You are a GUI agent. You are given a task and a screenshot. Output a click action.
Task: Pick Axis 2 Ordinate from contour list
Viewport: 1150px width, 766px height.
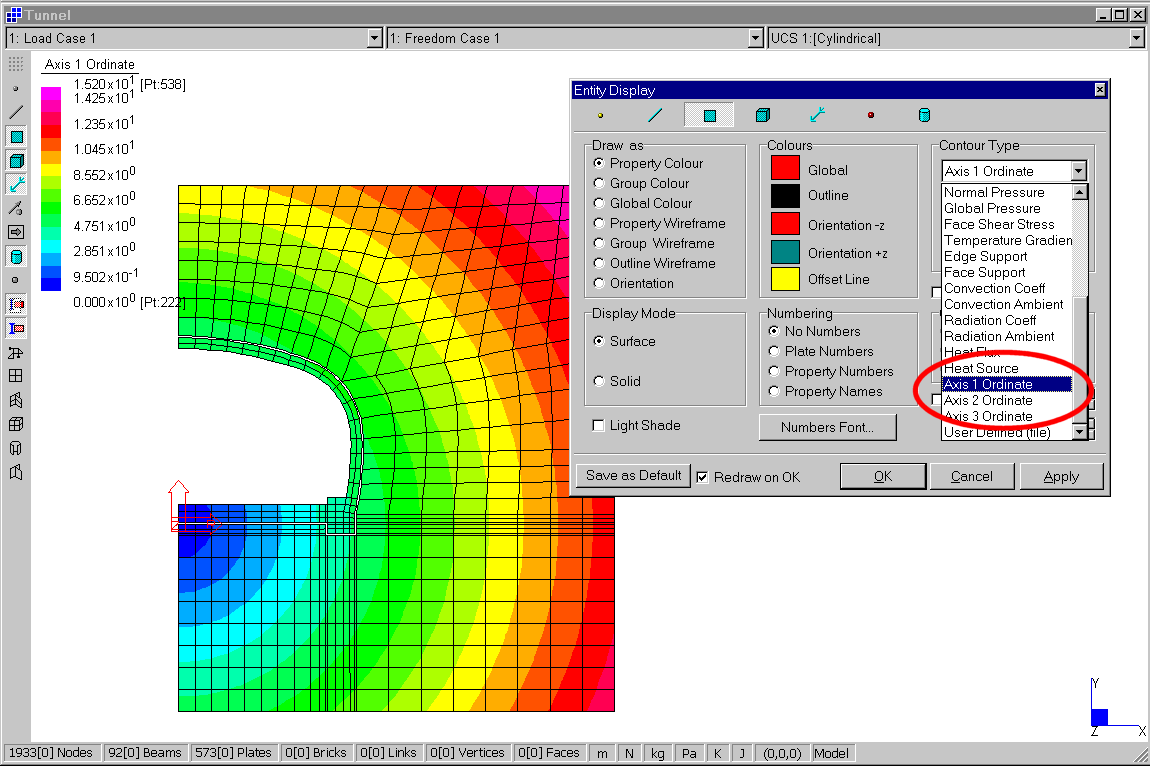[988, 400]
